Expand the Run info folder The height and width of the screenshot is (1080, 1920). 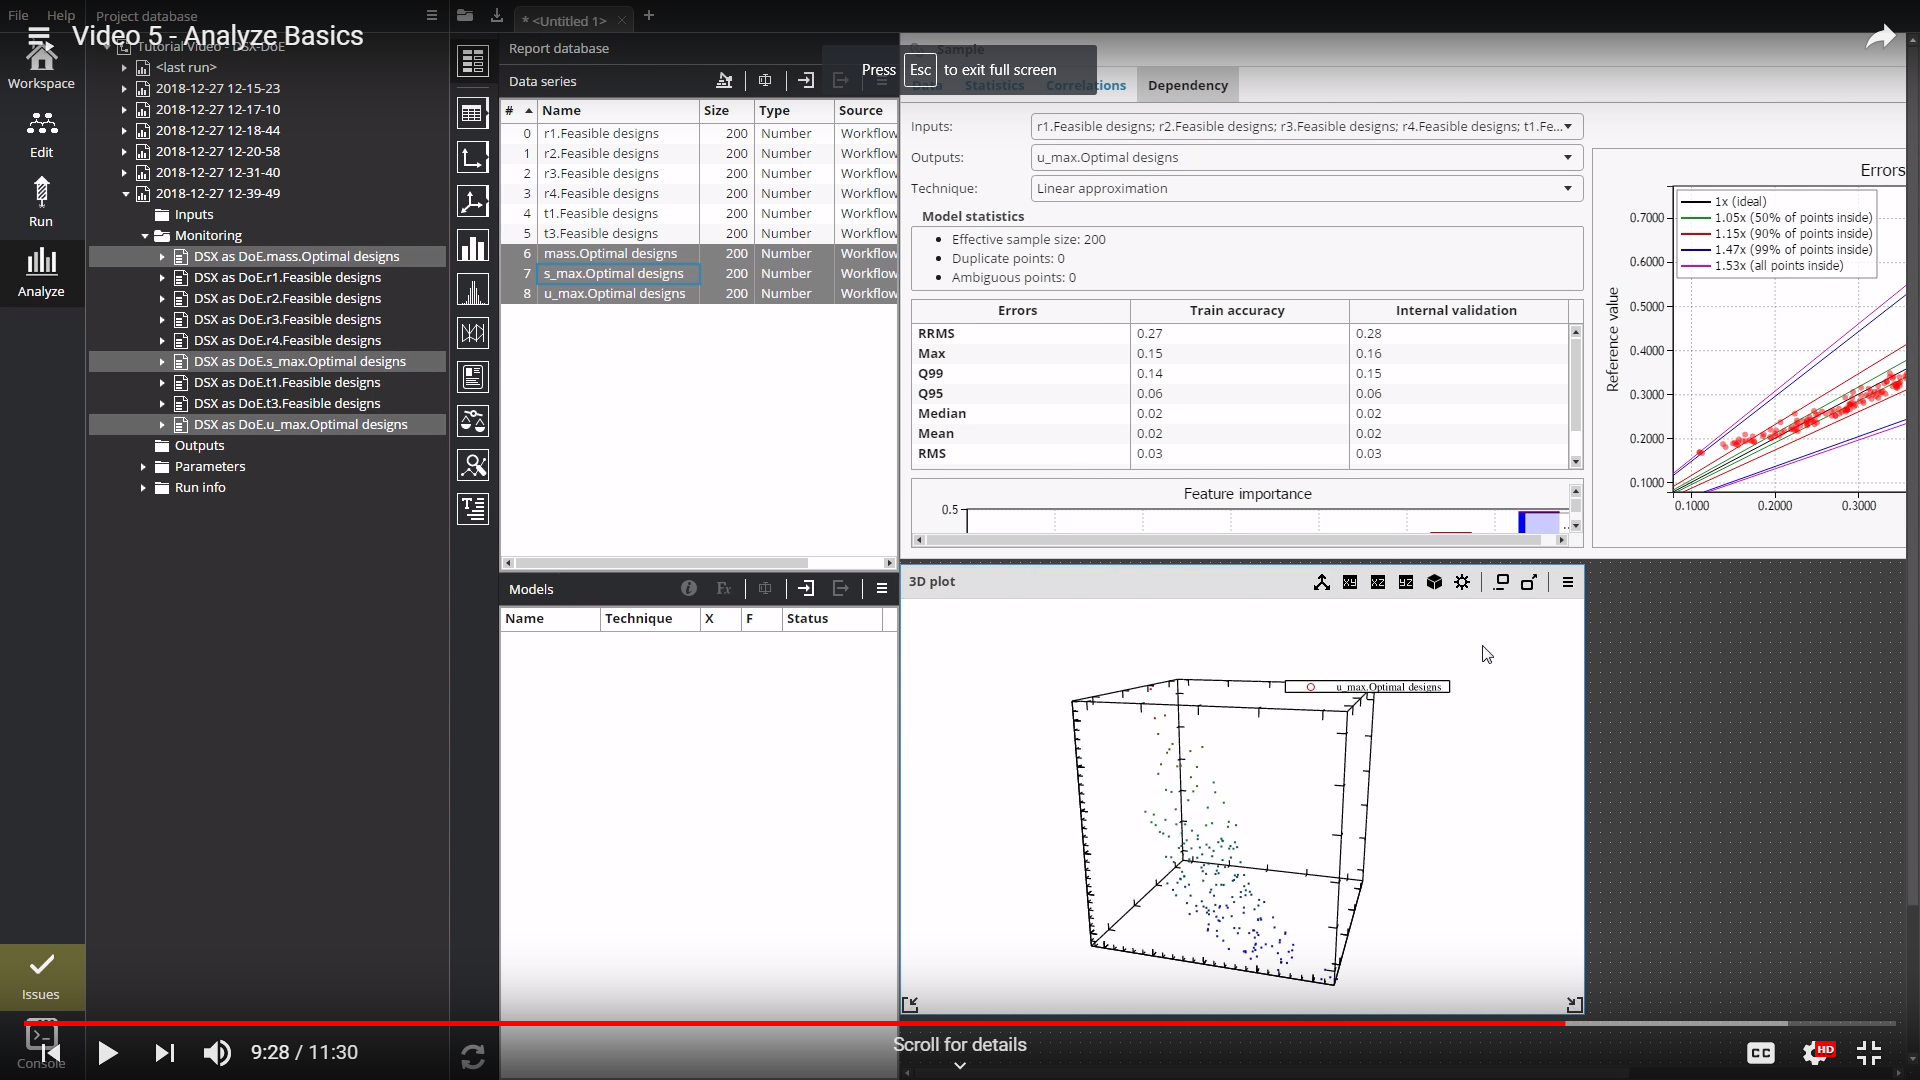tap(144, 487)
